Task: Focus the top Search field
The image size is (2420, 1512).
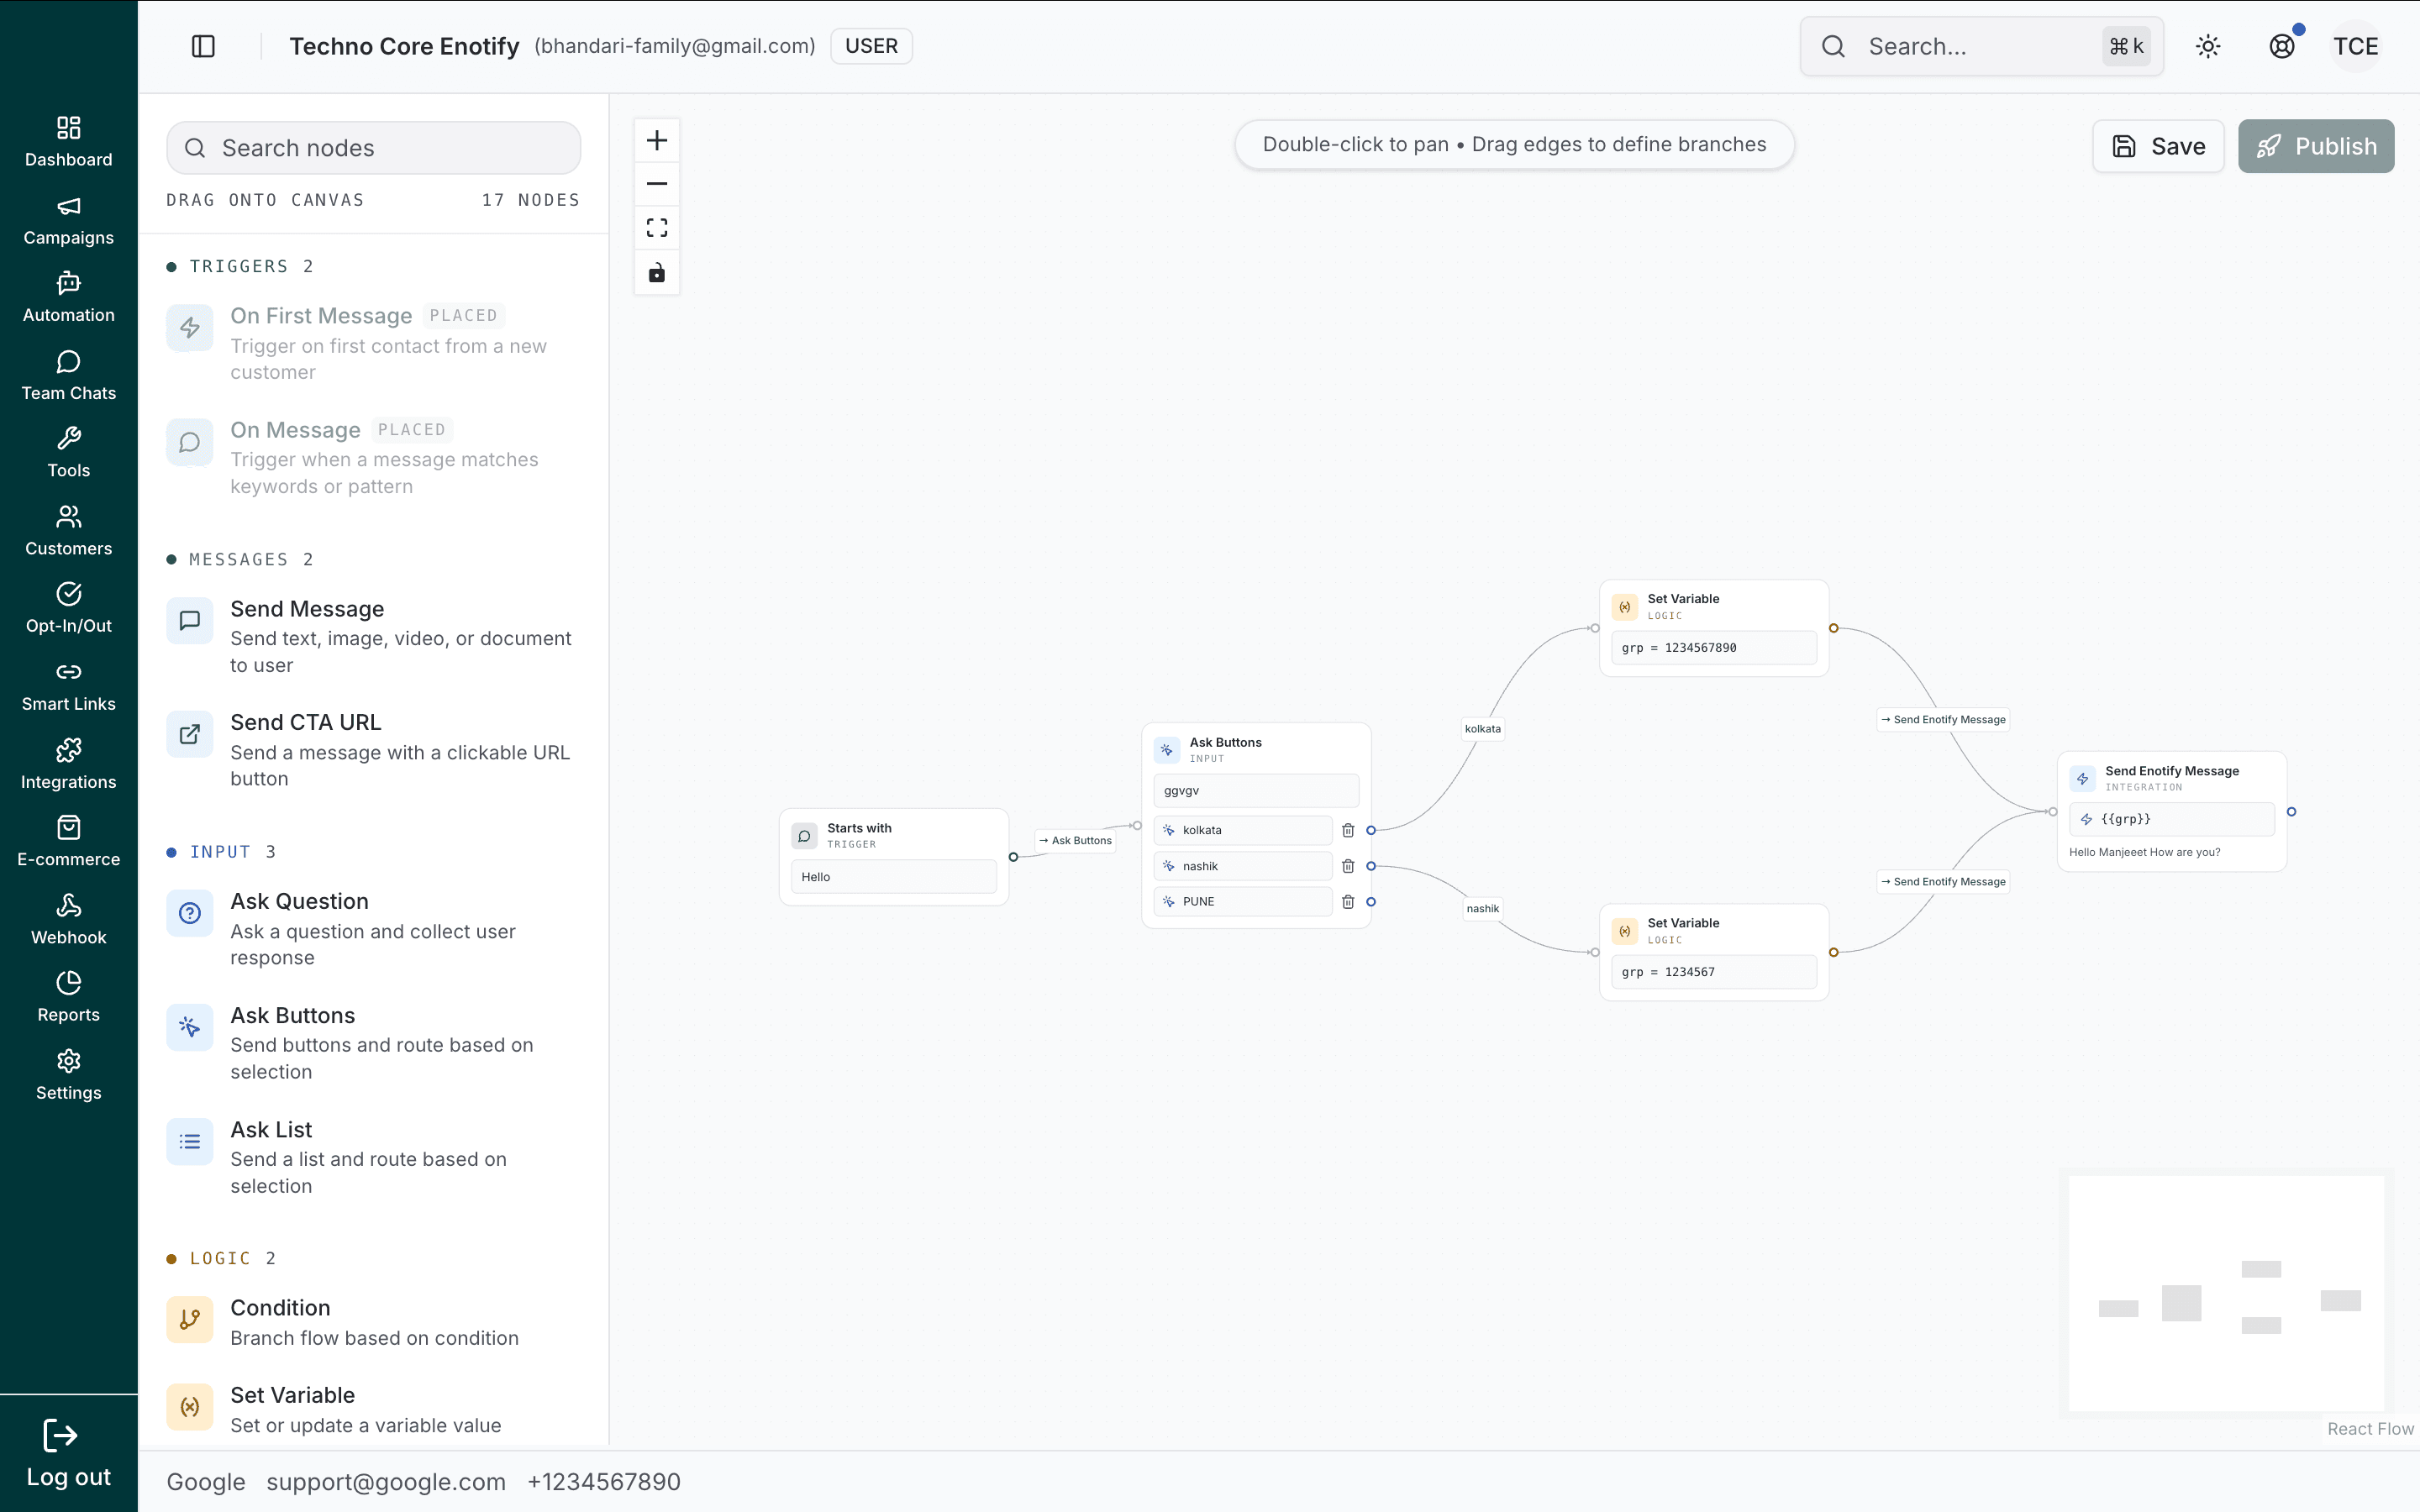Action: tap(1981, 46)
